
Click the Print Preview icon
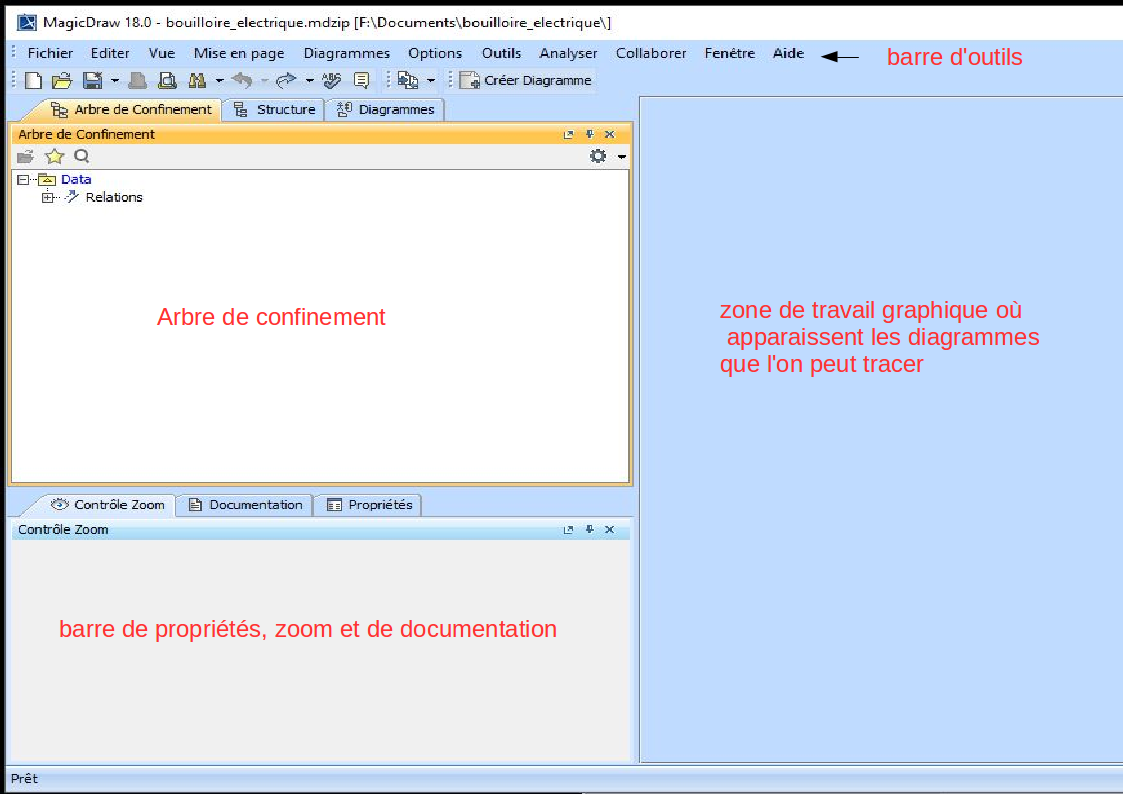[167, 81]
